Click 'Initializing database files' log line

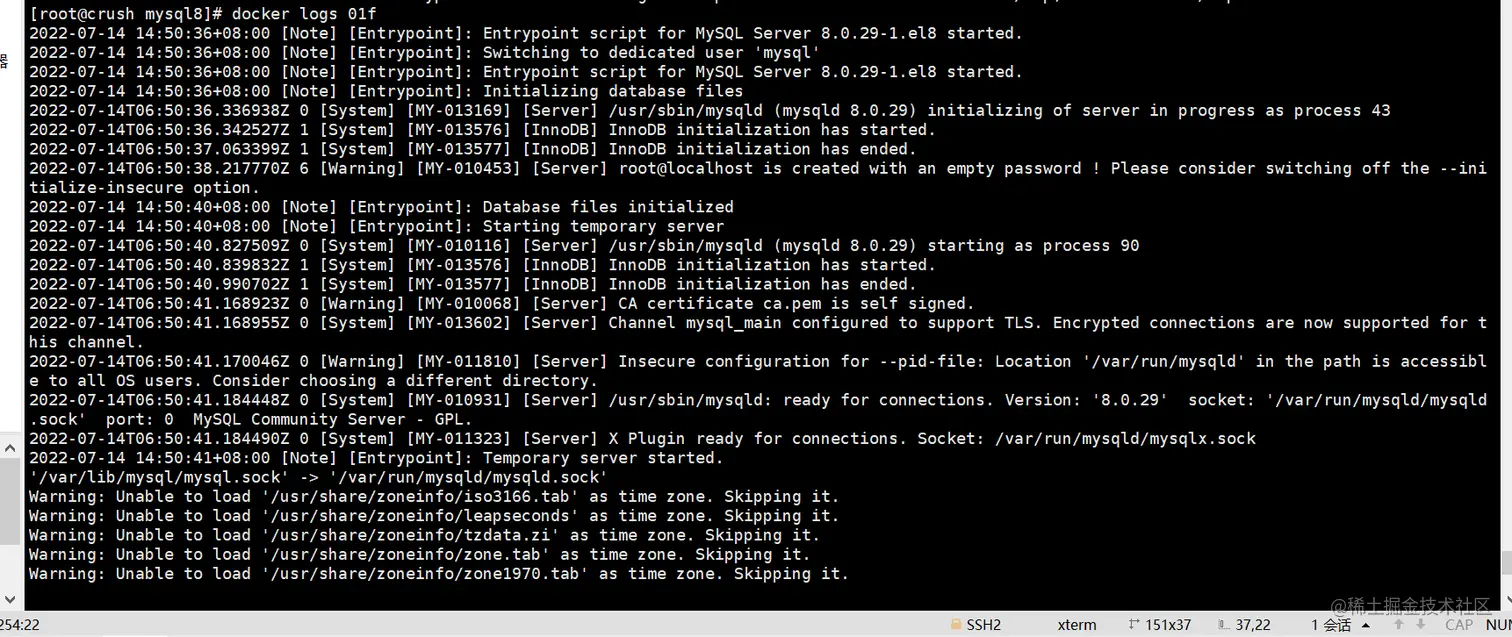613,91
